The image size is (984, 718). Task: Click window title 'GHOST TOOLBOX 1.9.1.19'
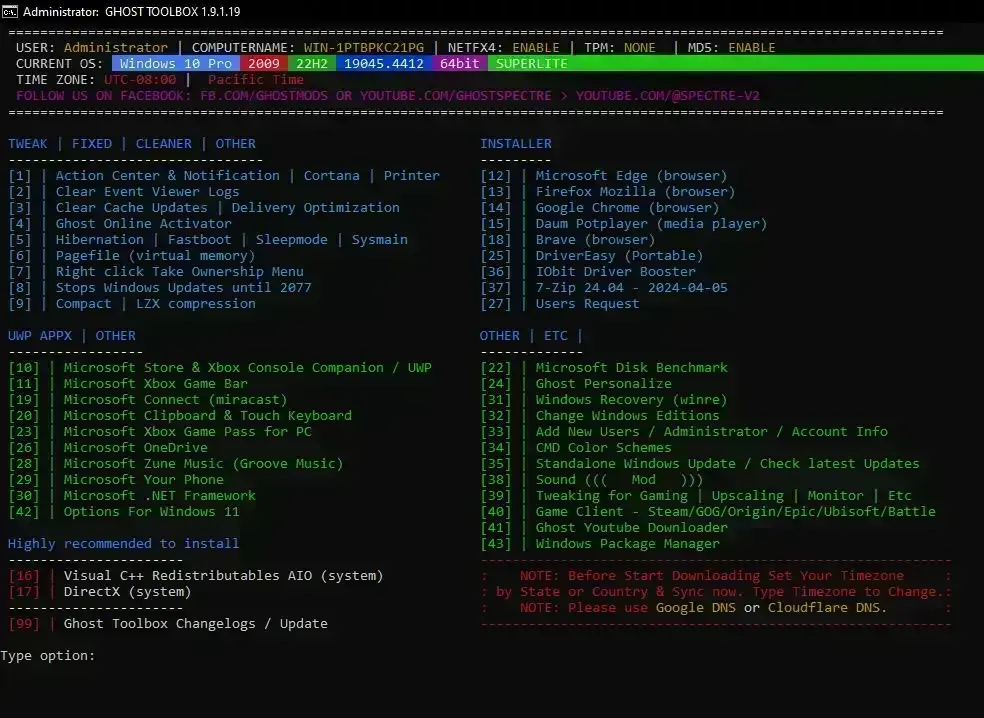[x=173, y=11]
